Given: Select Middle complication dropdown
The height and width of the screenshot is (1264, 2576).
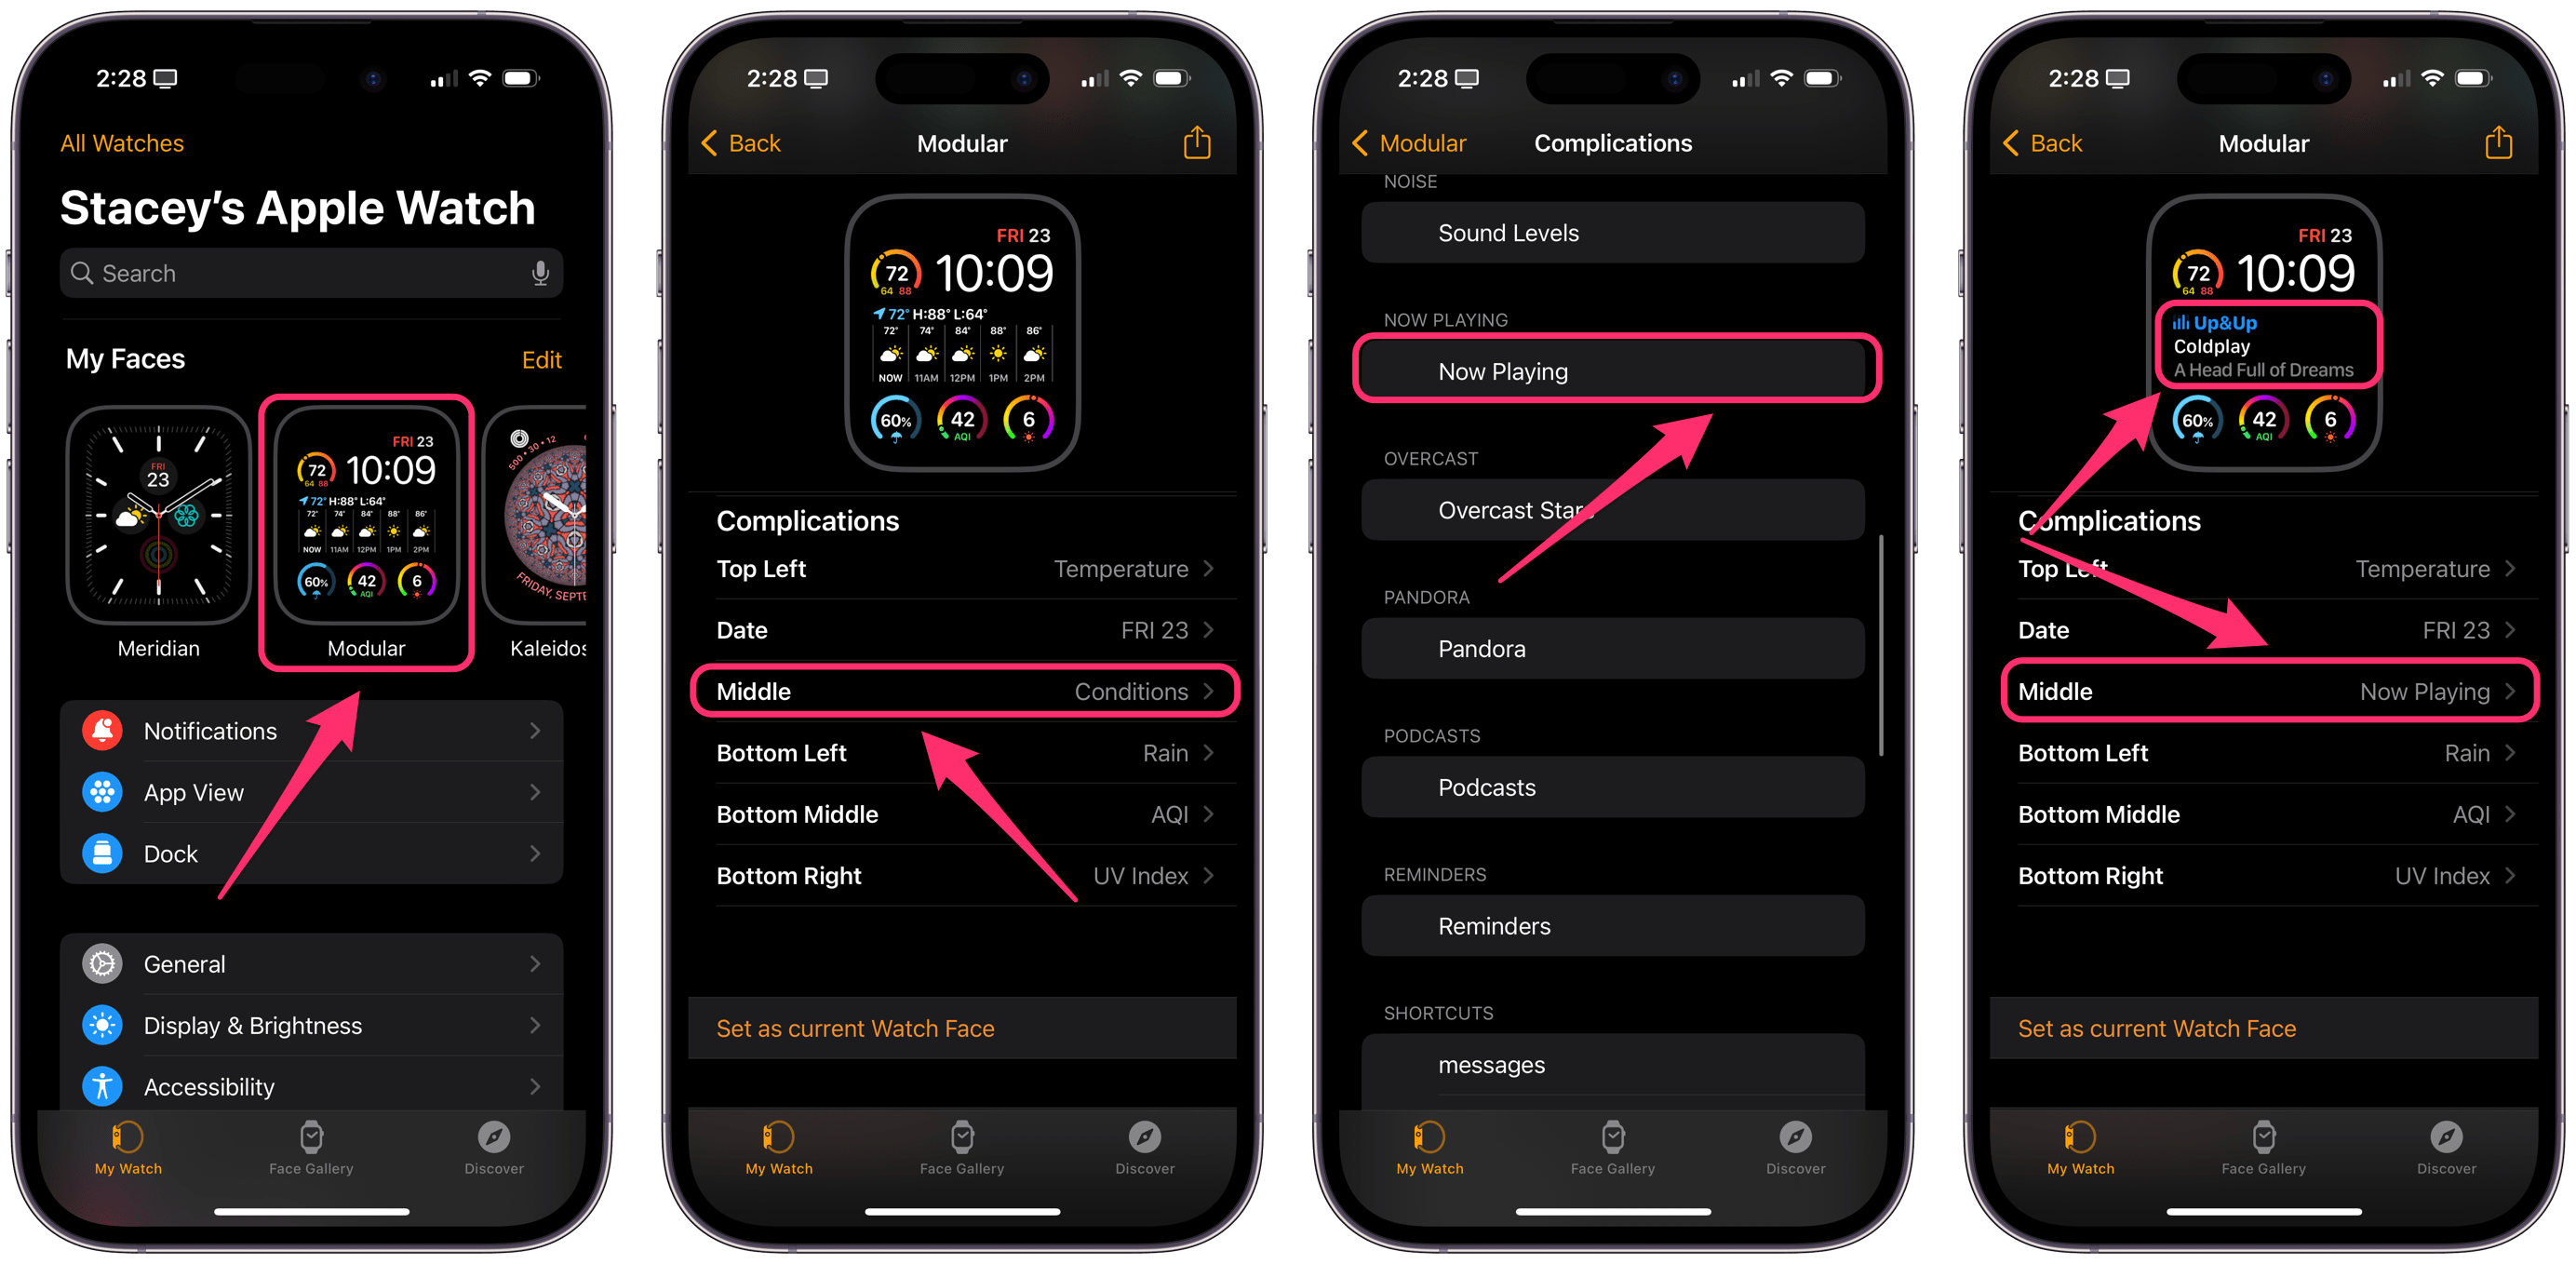Looking at the screenshot, I should tap(964, 691).
